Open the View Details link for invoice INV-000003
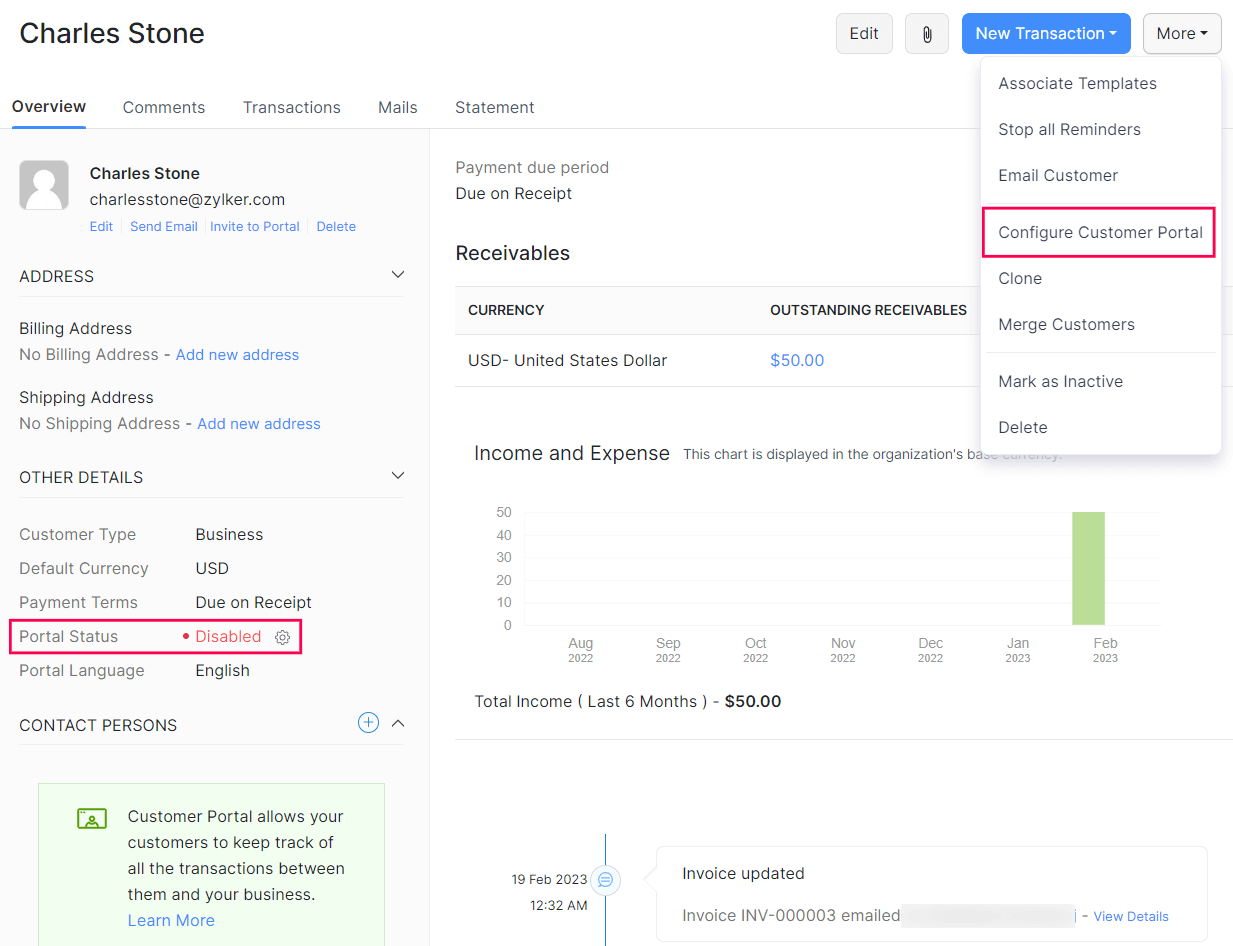1233x946 pixels. 1130,916
